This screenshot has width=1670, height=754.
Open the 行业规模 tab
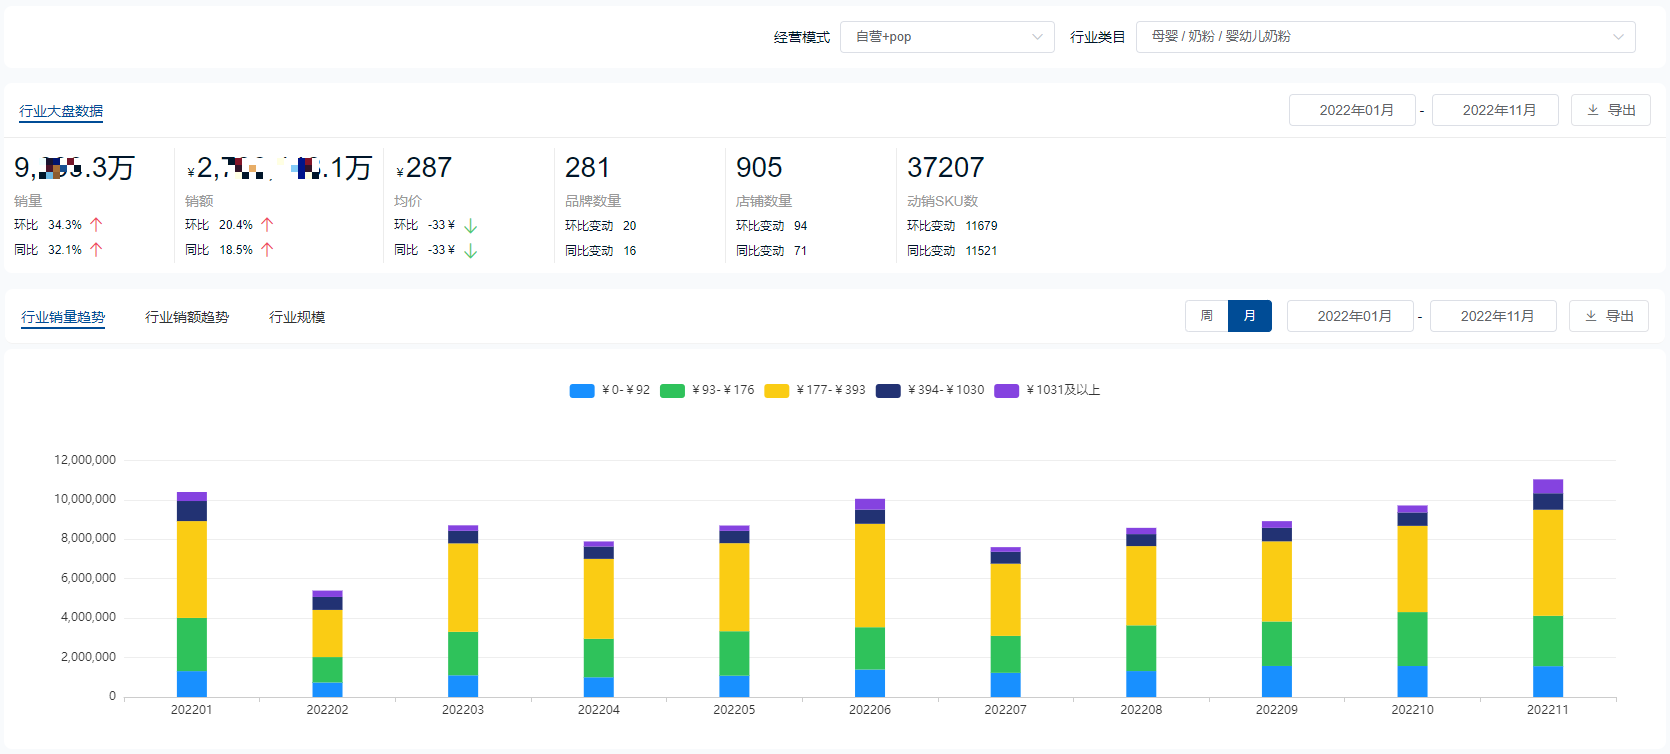click(297, 317)
